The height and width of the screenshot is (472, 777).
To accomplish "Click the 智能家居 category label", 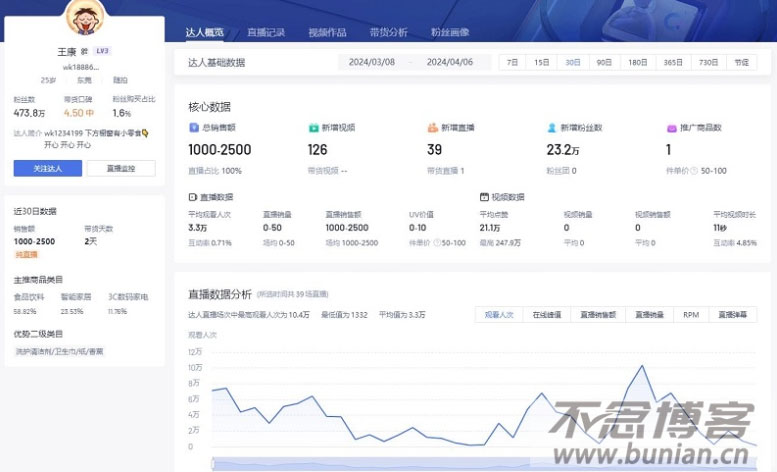I will point(76,297).
